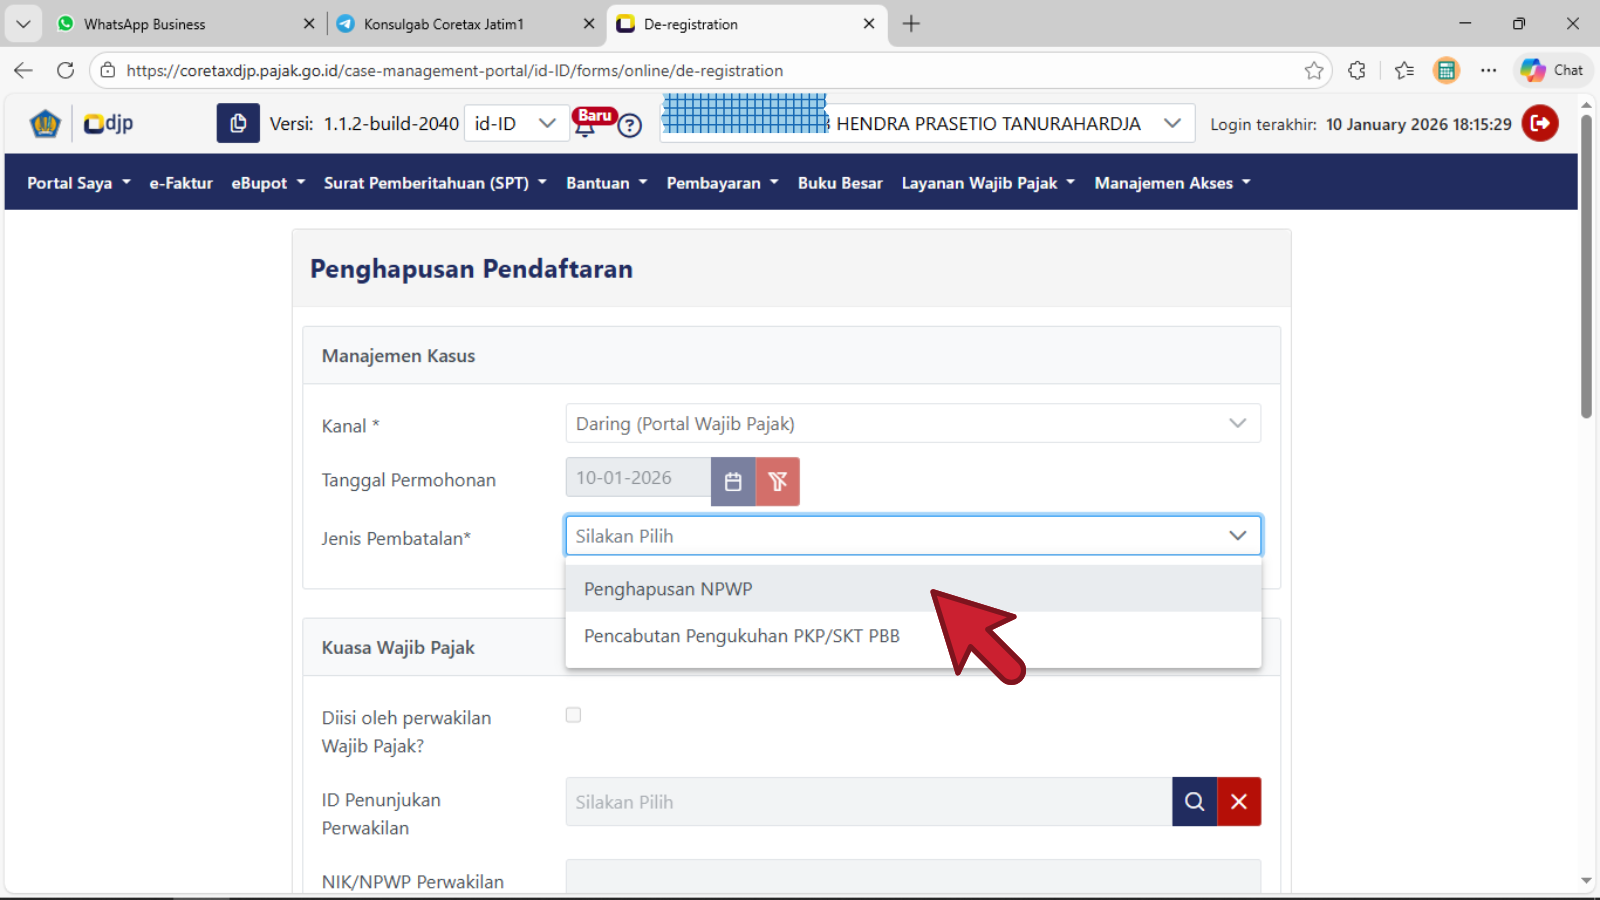Viewport: 1600px width, 900px height.
Task: Select Penghapusan NPWP option
Action: click(668, 589)
